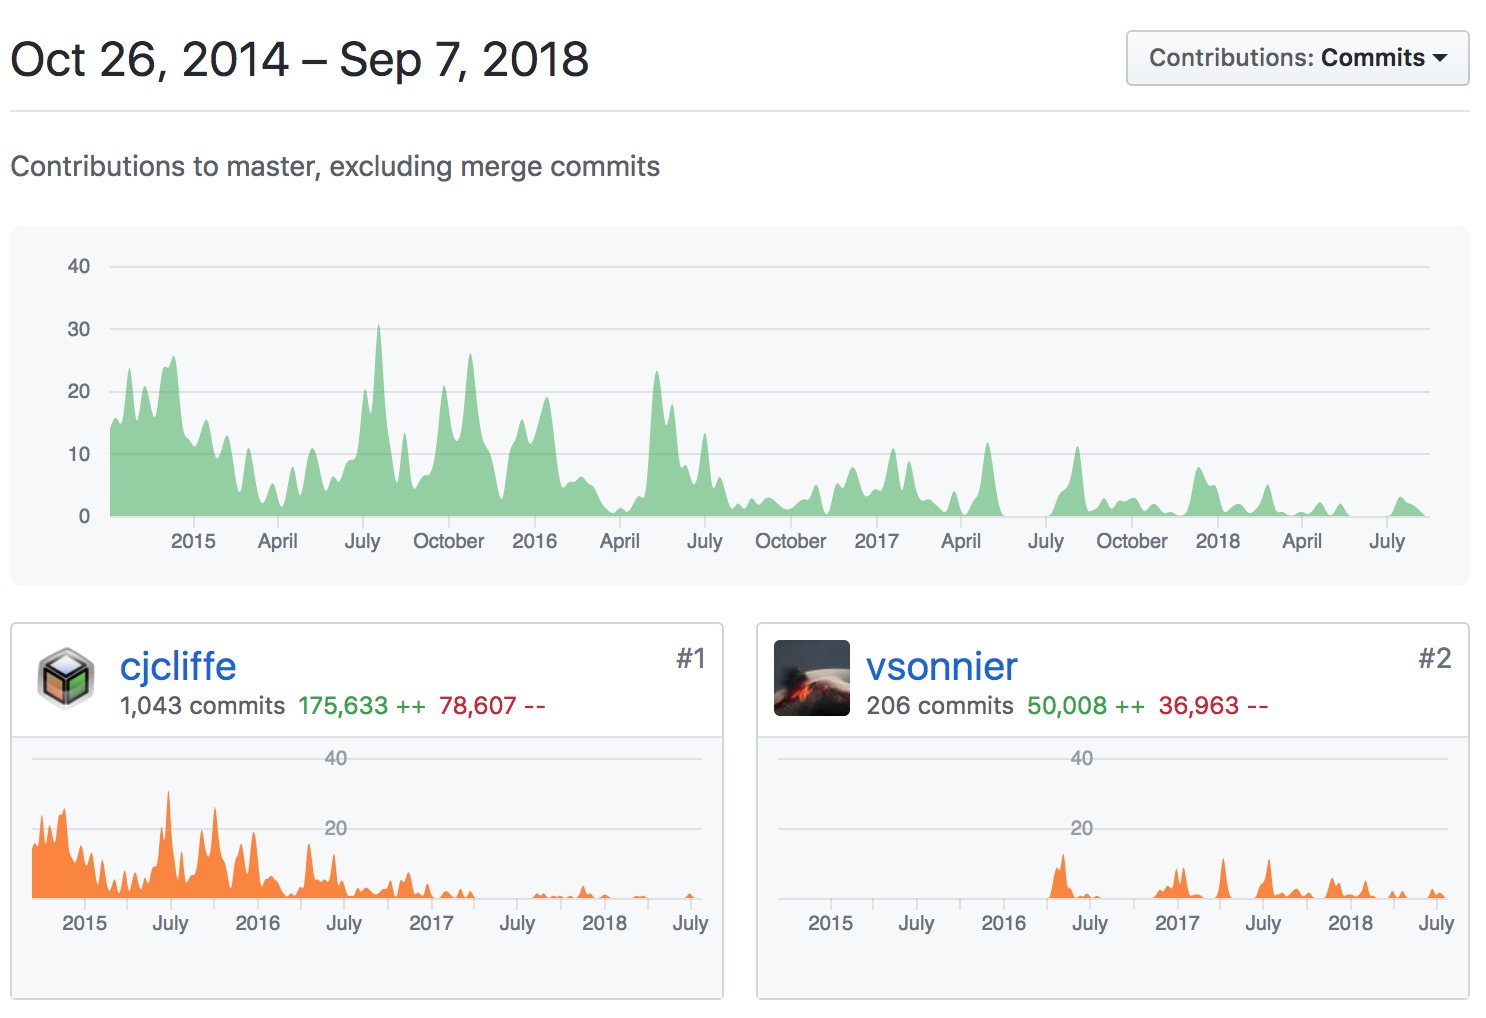Open the Contributions: Commits dropdown
This screenshot has width=1486, height=1018.
(x=1297, y=58)
